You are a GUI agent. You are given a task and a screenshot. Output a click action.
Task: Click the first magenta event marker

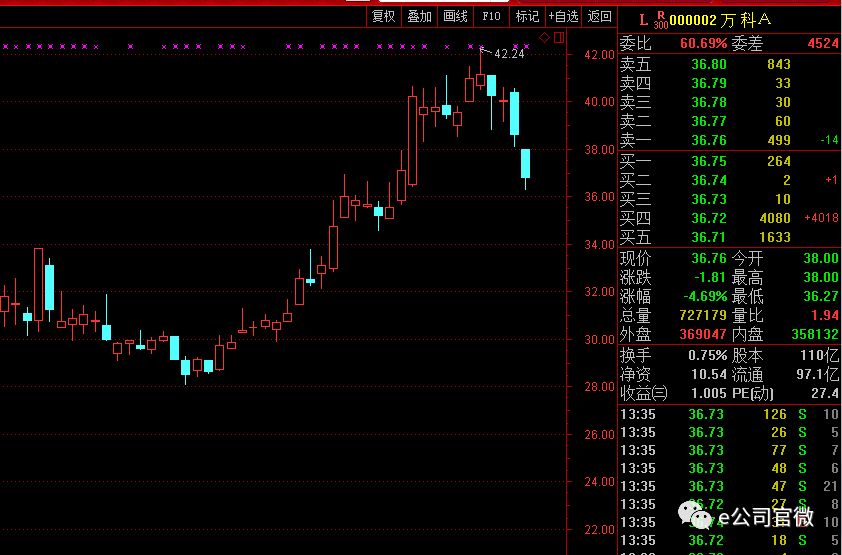(5, 47)
